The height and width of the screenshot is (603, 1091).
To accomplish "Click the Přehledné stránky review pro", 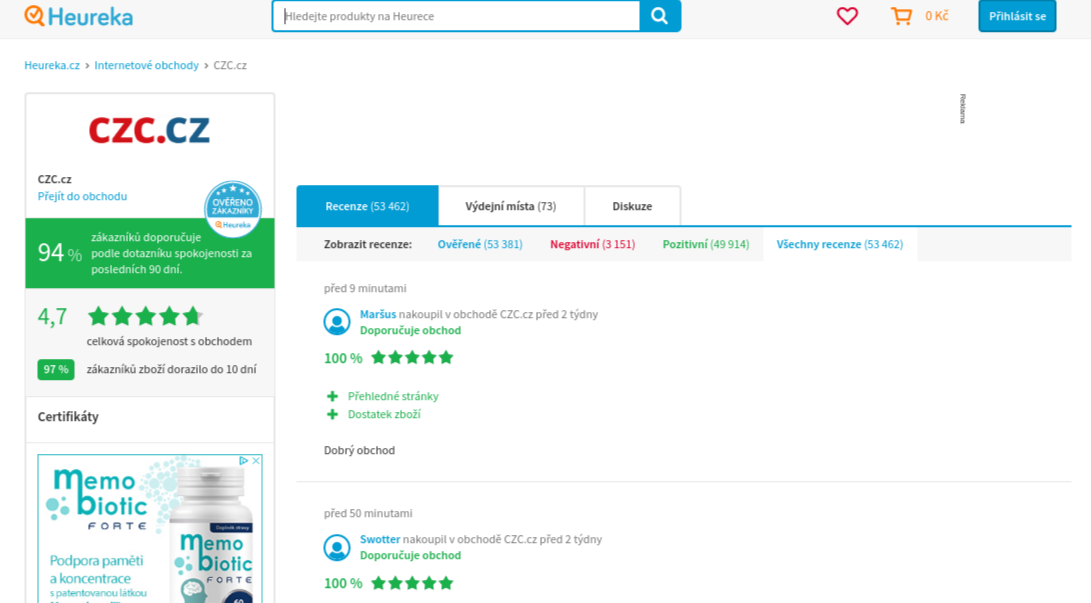I will [x=393, y=396].
